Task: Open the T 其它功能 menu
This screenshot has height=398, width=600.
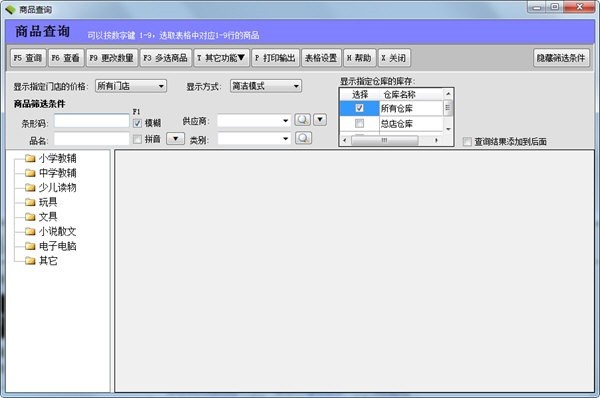Action: pos(221,58)
